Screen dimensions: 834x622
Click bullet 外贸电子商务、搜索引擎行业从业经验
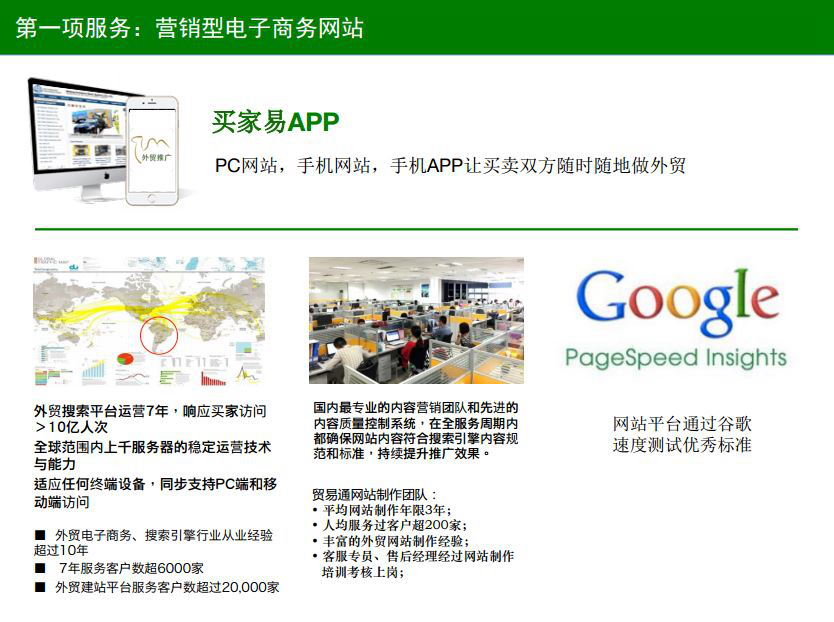164,535
